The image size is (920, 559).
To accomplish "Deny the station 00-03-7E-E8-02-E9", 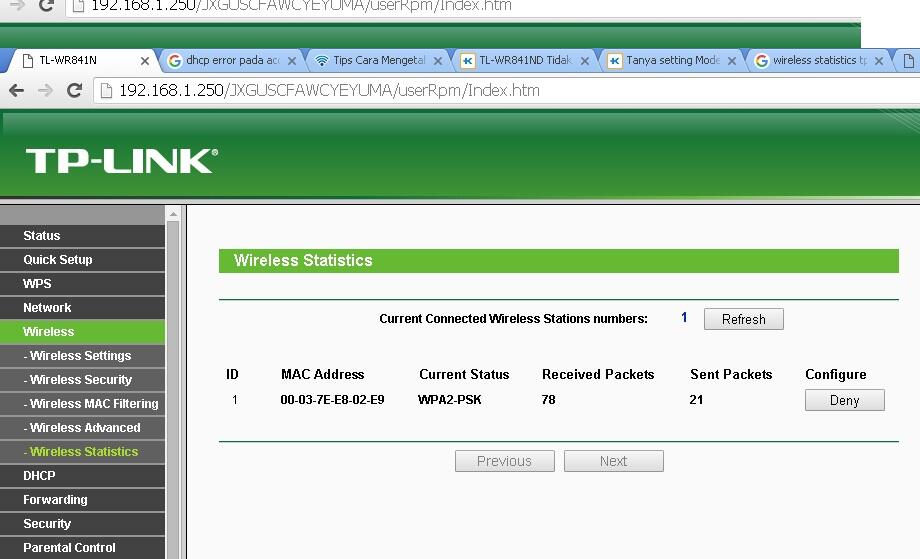I will click(x=844, y=401).
